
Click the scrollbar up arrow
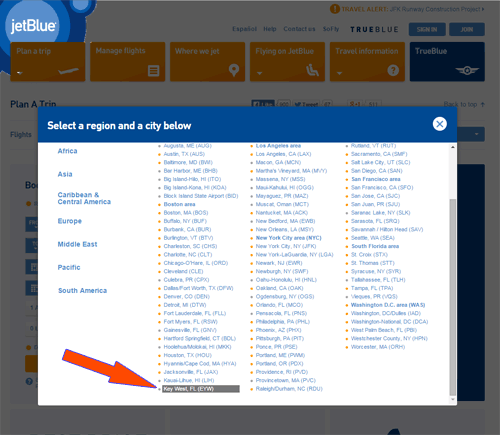pyautogui.click(x=452, y=147)
